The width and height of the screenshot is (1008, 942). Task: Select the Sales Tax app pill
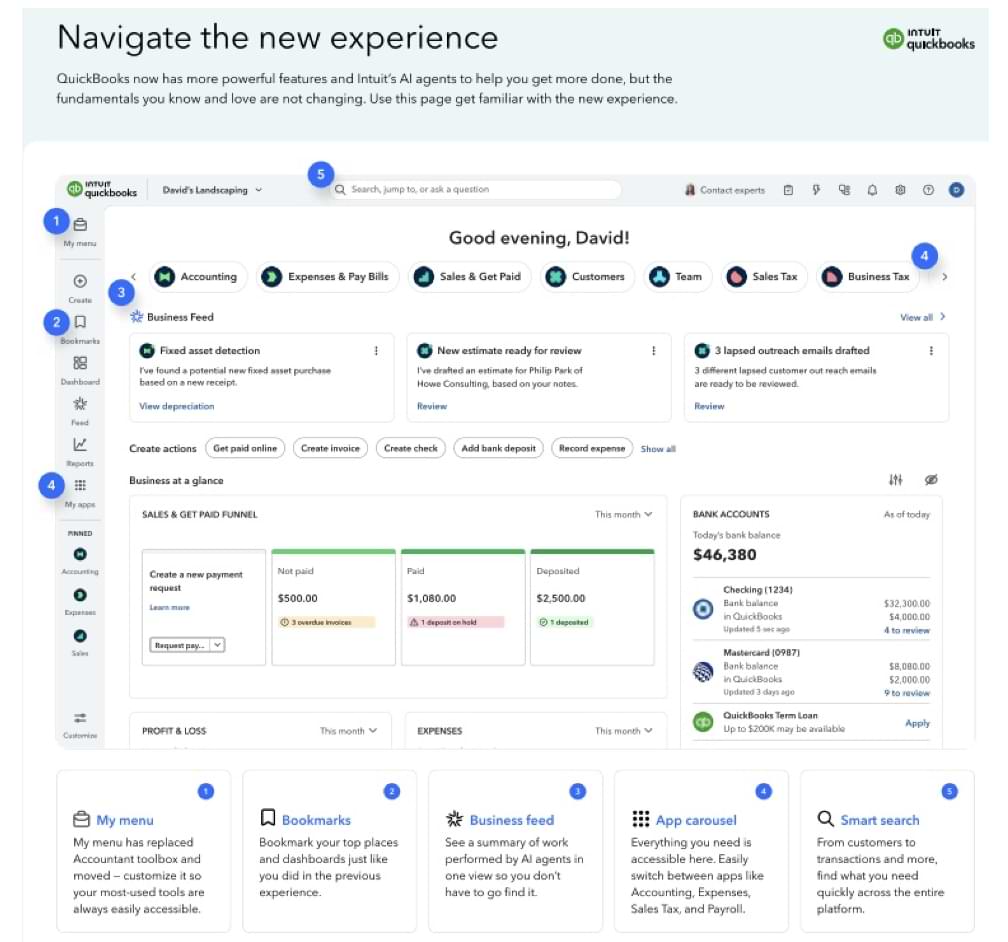point(765,277)
